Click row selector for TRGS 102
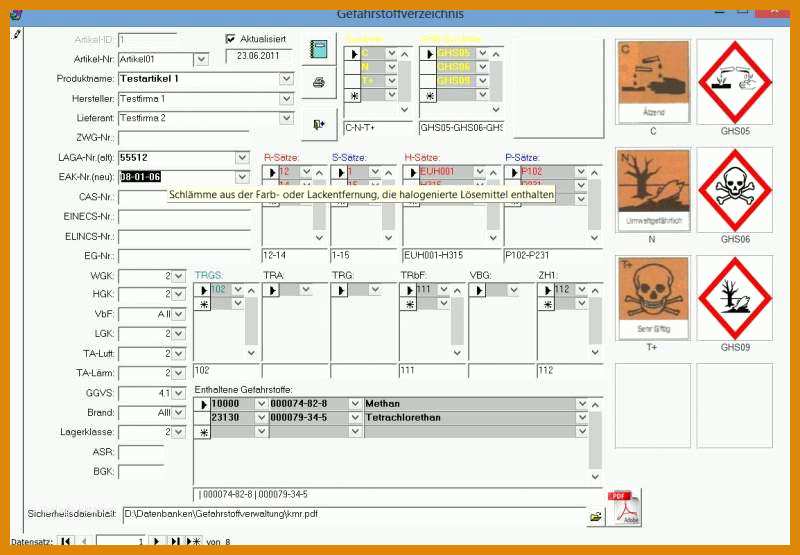Screen dimensions: 800x555 click(x=202, y=290)
